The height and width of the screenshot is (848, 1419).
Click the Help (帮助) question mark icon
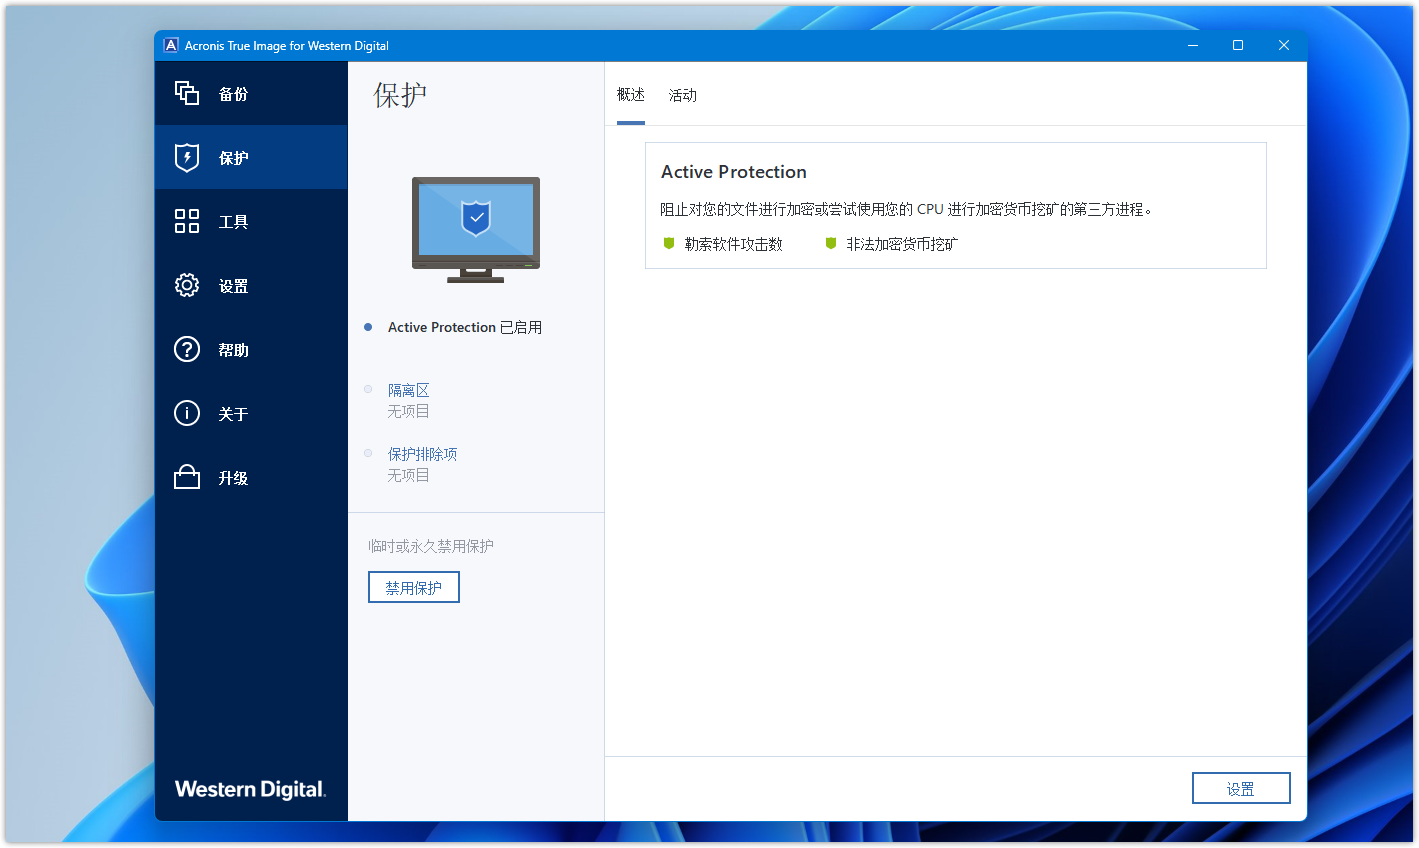(x=187, y=349)
